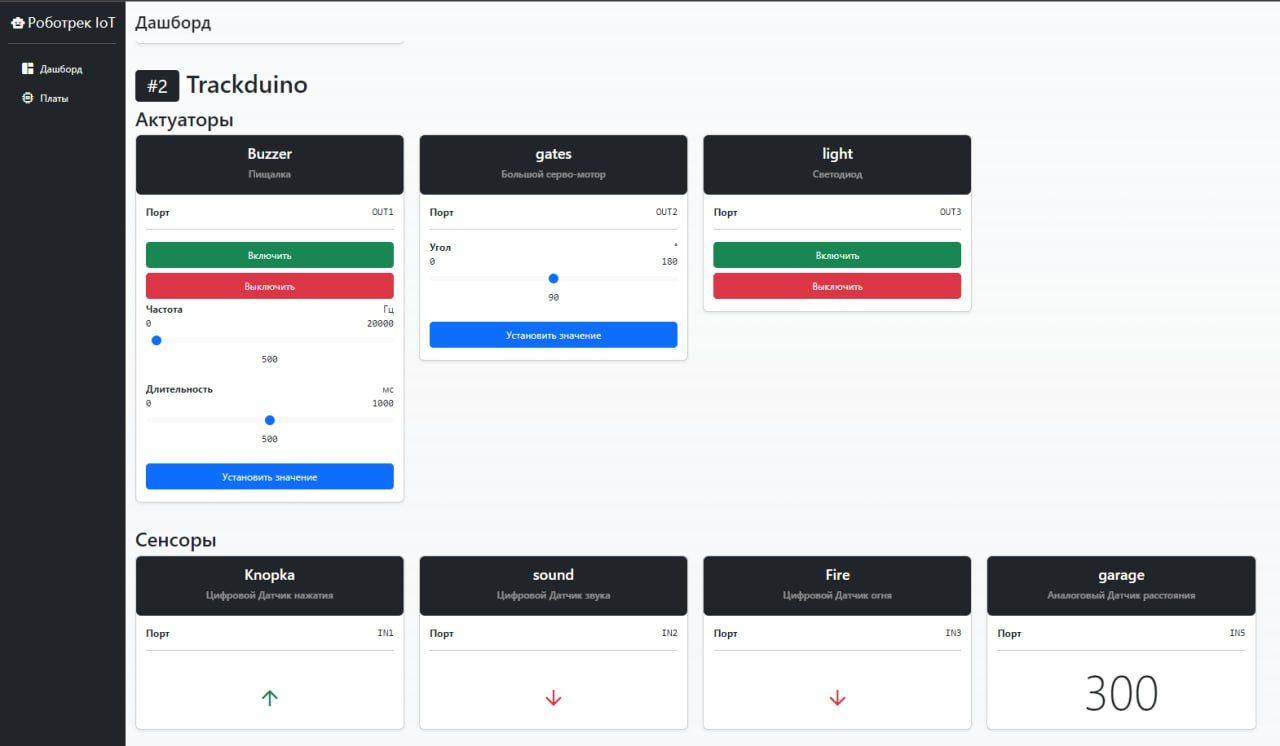Viewport: 1280px width, 746px height.
Task: Switch on the light with Включить
Action: click(x=836, y=255)
